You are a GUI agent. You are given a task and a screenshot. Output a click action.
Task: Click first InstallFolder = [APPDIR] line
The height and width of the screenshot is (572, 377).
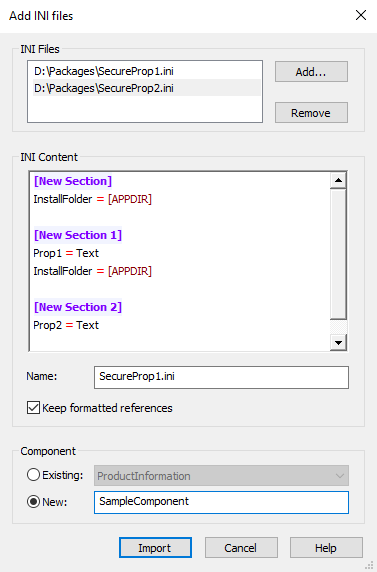pos(92,199)
